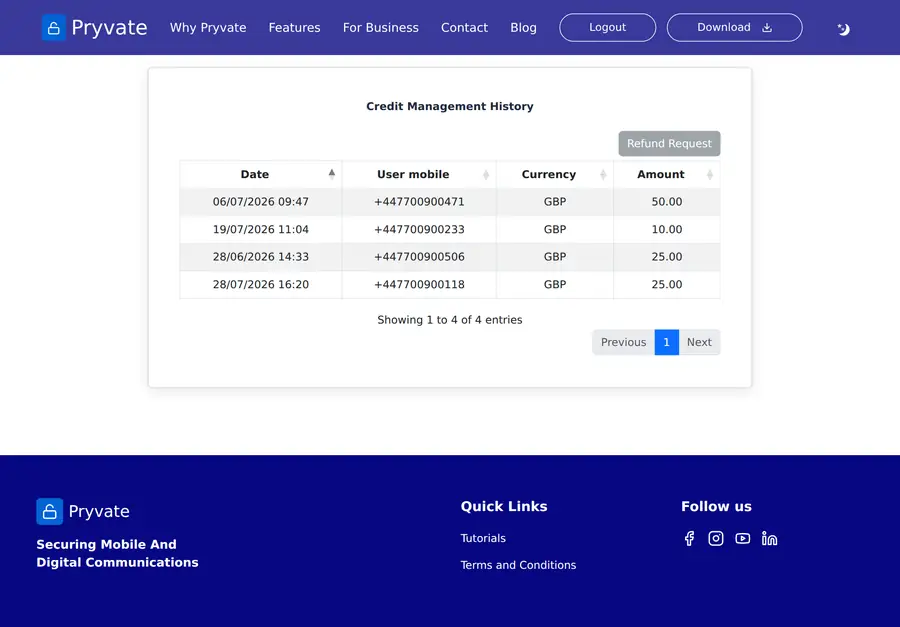Open the Features menu item
This screenshot has width=900, height=627.
[294, 28]
